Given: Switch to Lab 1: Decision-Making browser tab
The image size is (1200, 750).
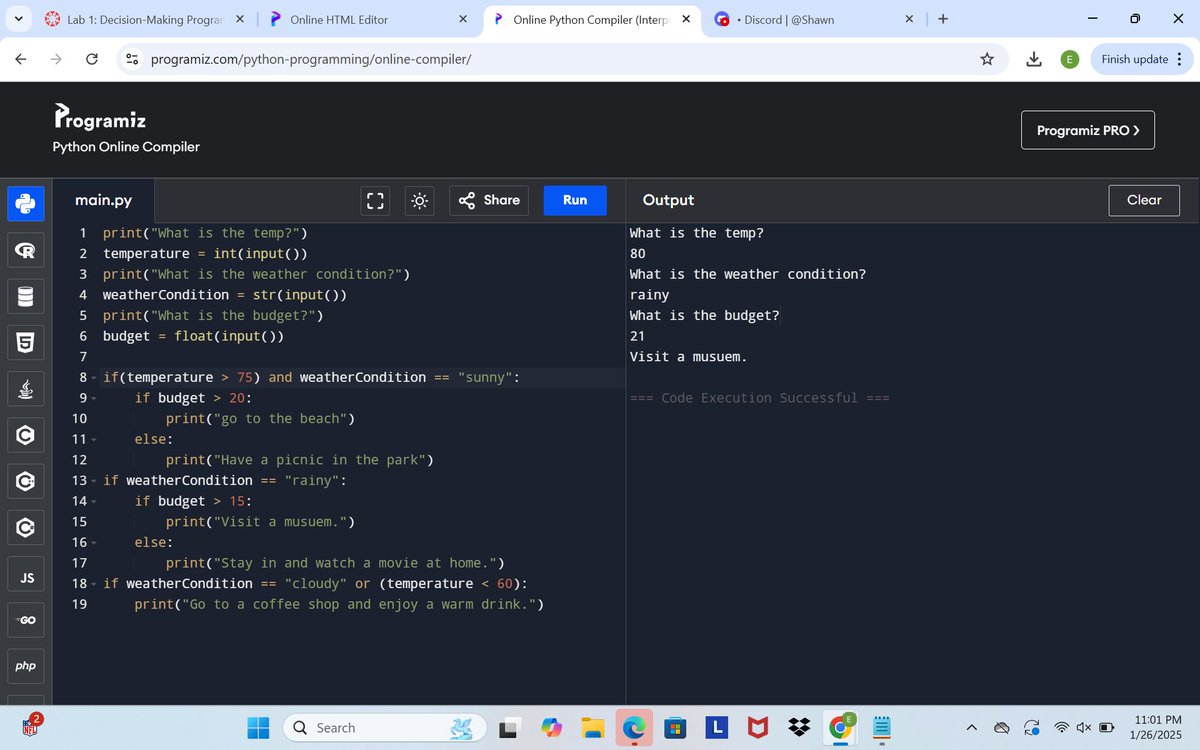Looking at the screenshot, I should point(145,19).
